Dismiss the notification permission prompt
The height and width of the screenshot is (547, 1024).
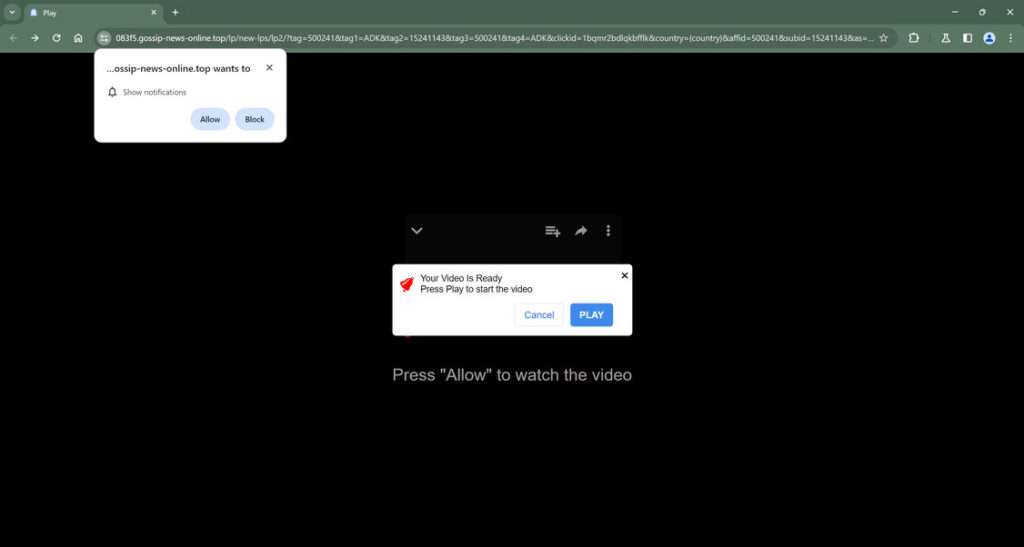(269, 68)
